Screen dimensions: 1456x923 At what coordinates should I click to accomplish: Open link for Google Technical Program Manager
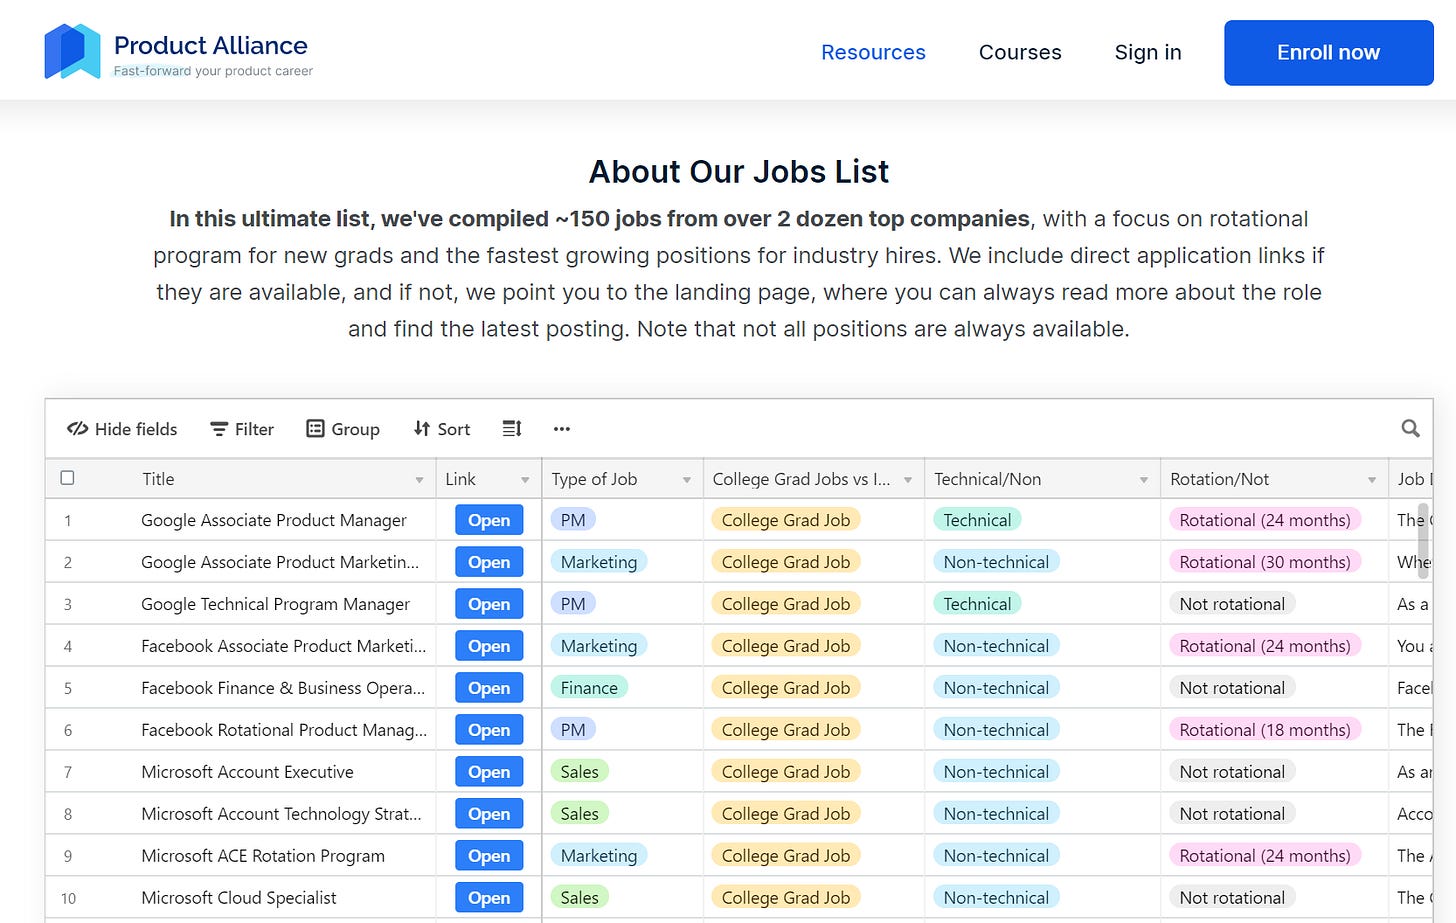[489, 604]
